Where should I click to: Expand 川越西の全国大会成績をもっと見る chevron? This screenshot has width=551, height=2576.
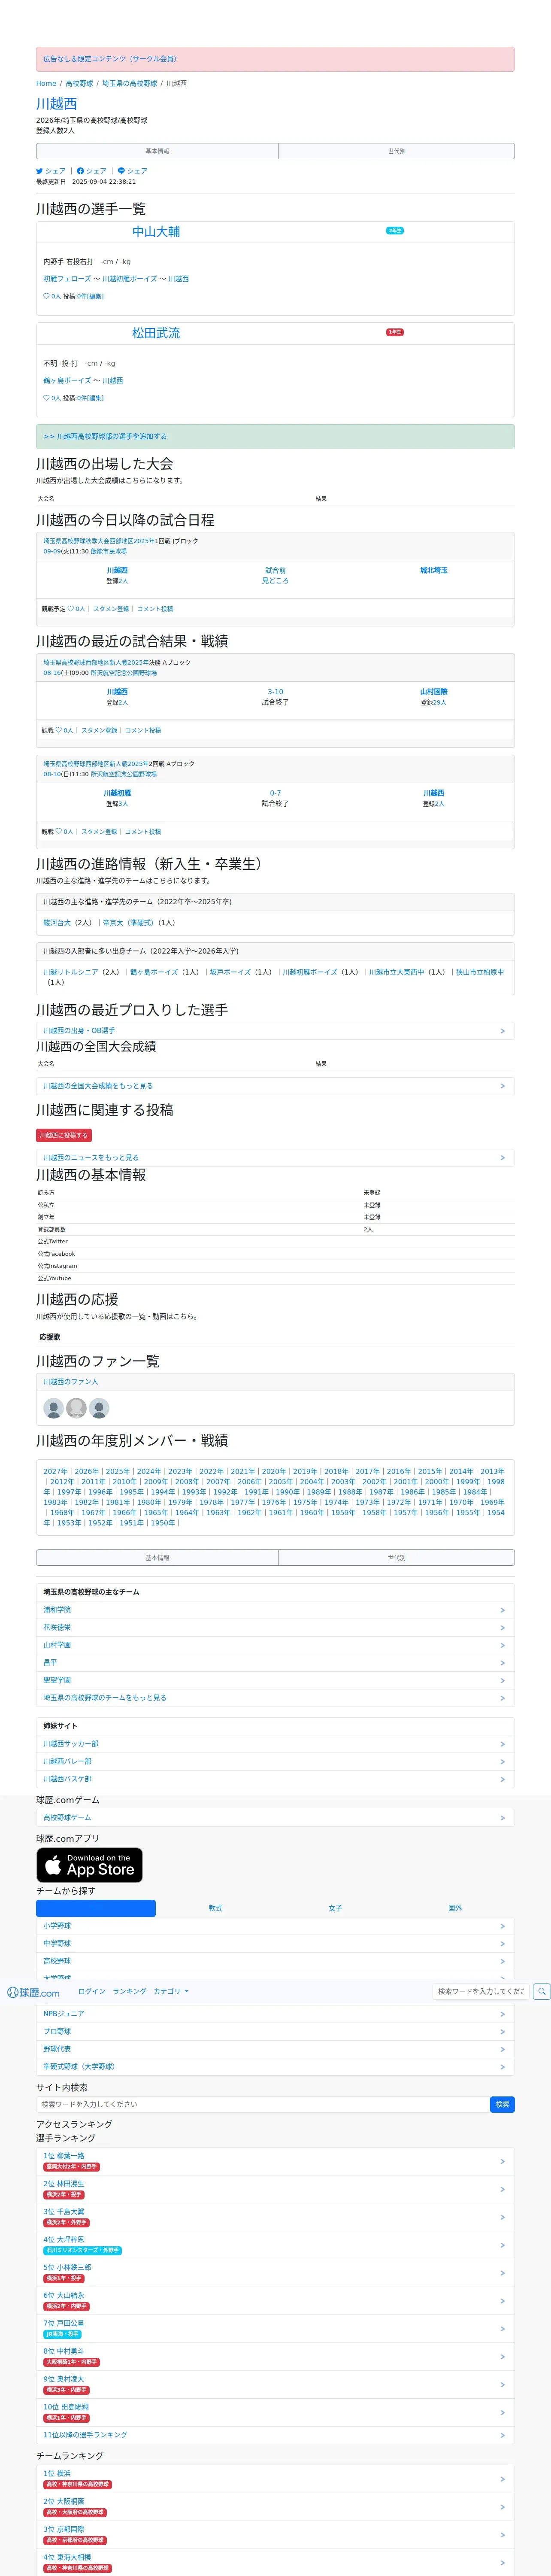[x=503, y=1086]
